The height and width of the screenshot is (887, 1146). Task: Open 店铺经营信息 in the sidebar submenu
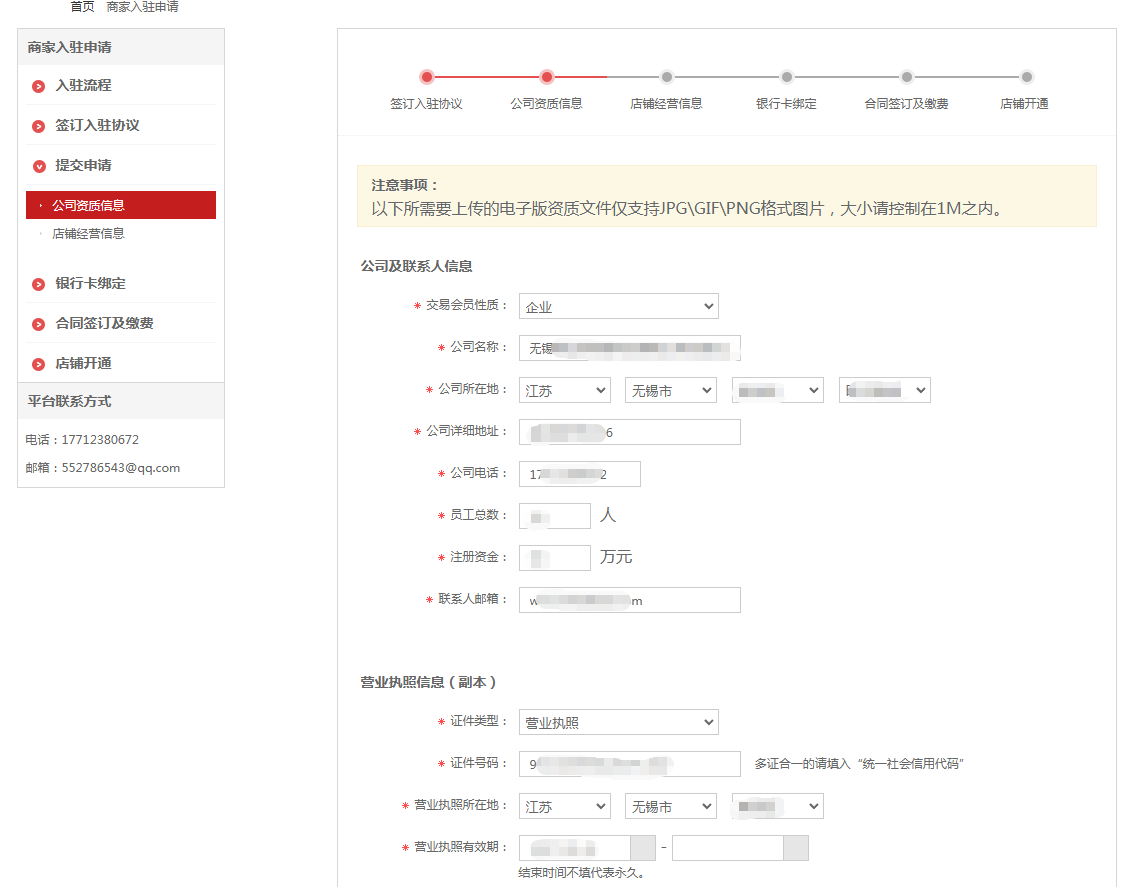88,234
